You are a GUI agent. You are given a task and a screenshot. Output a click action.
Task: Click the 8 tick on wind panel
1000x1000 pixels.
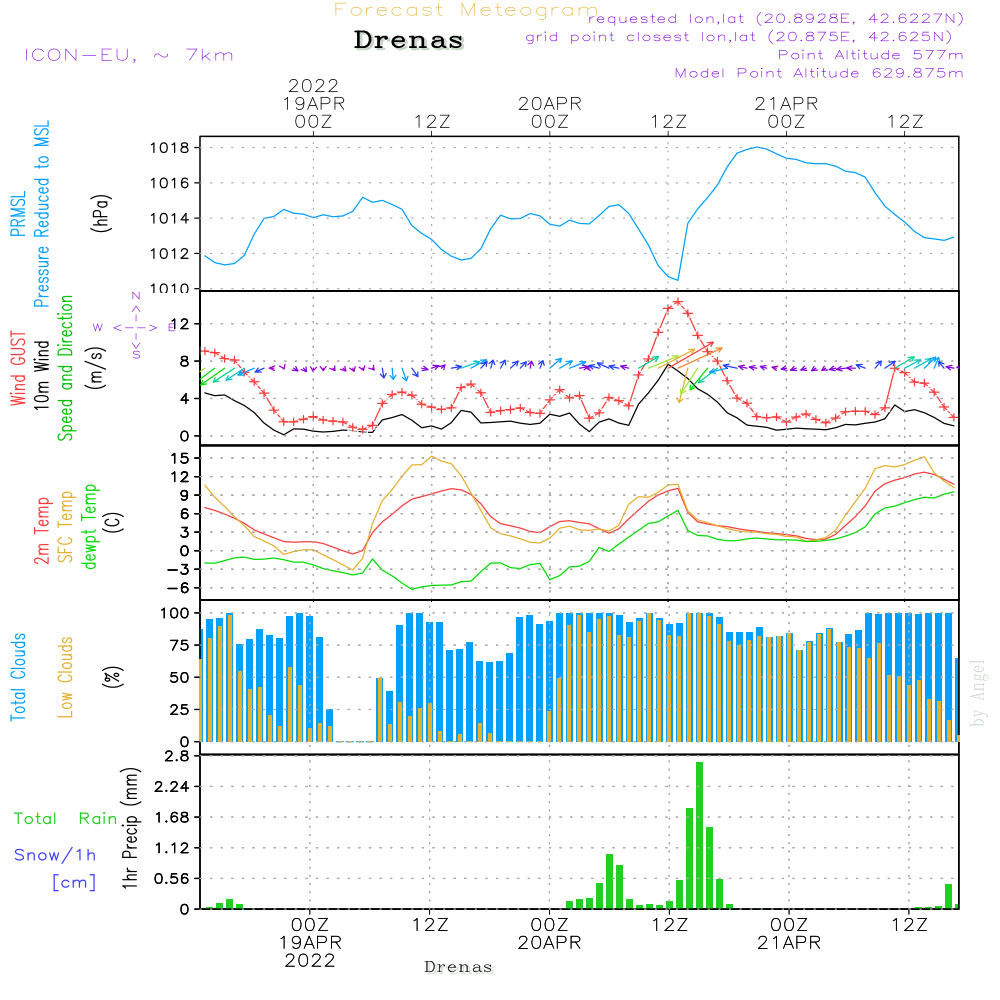click(x=184, y=361)
